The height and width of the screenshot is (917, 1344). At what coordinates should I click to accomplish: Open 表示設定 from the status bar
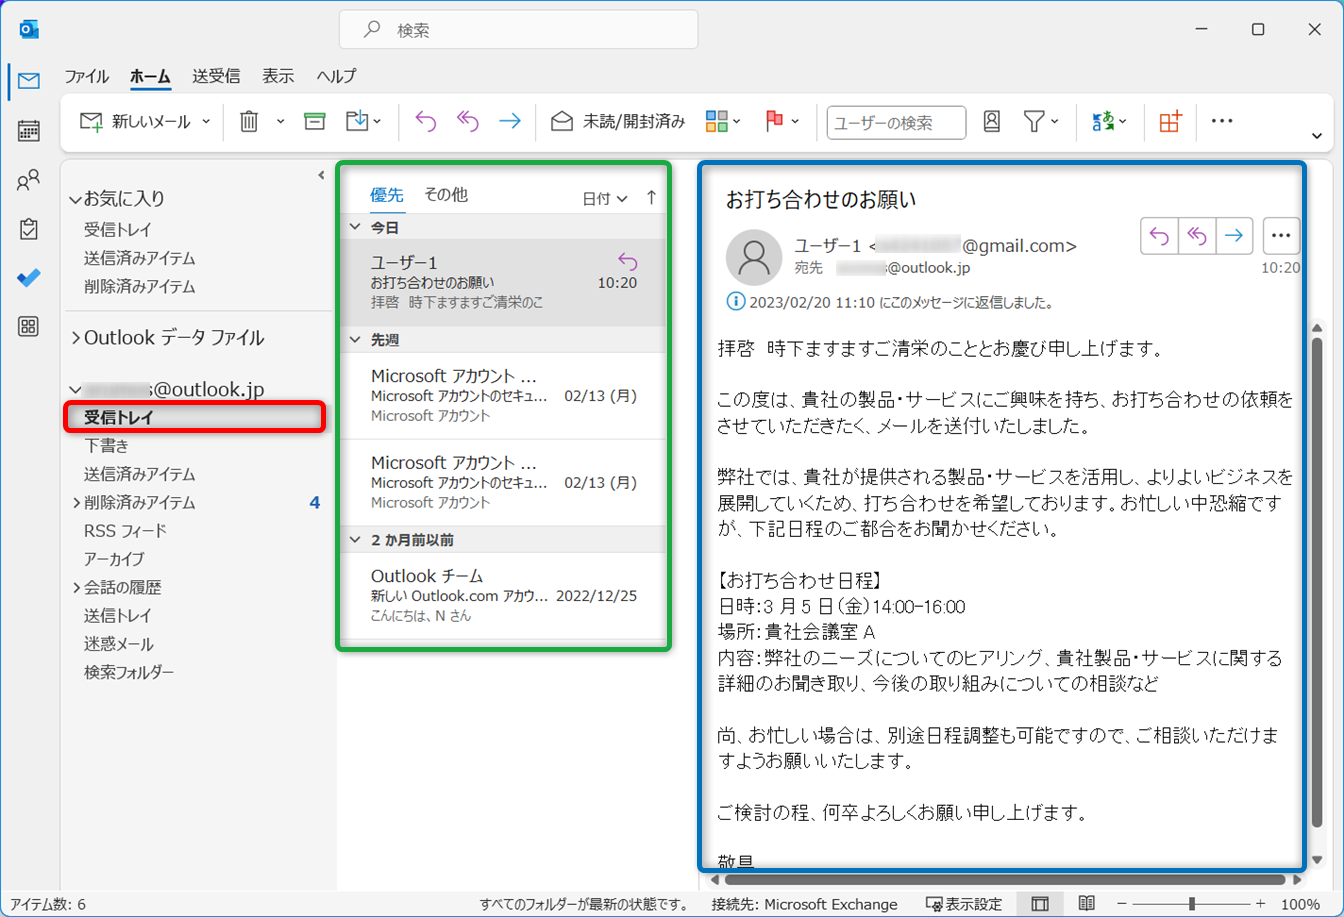click(x=965, y=903)
